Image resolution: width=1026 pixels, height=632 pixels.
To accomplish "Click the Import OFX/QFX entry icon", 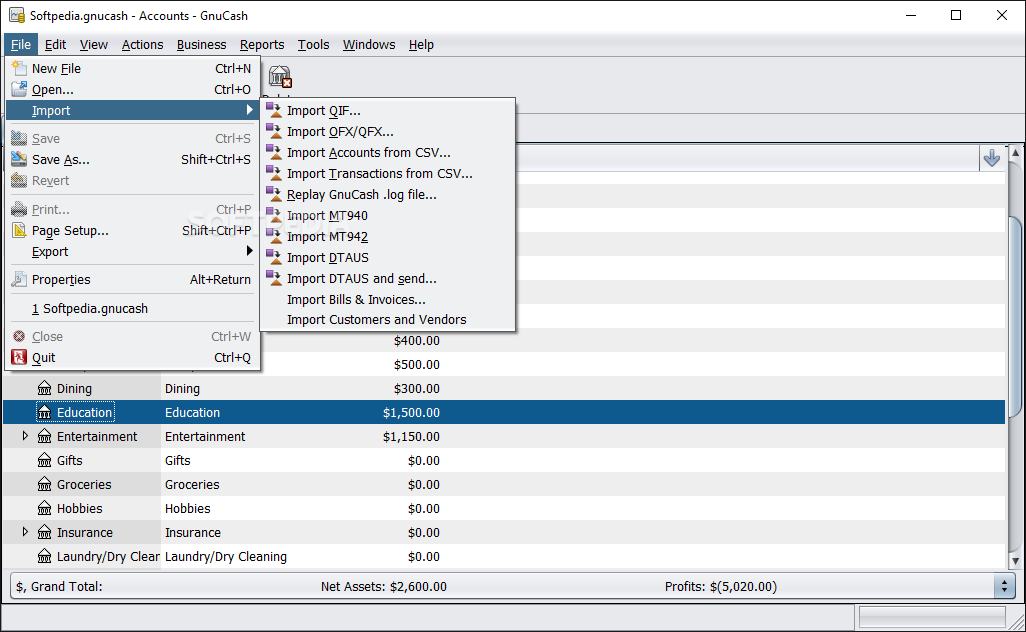I will 274,132.
